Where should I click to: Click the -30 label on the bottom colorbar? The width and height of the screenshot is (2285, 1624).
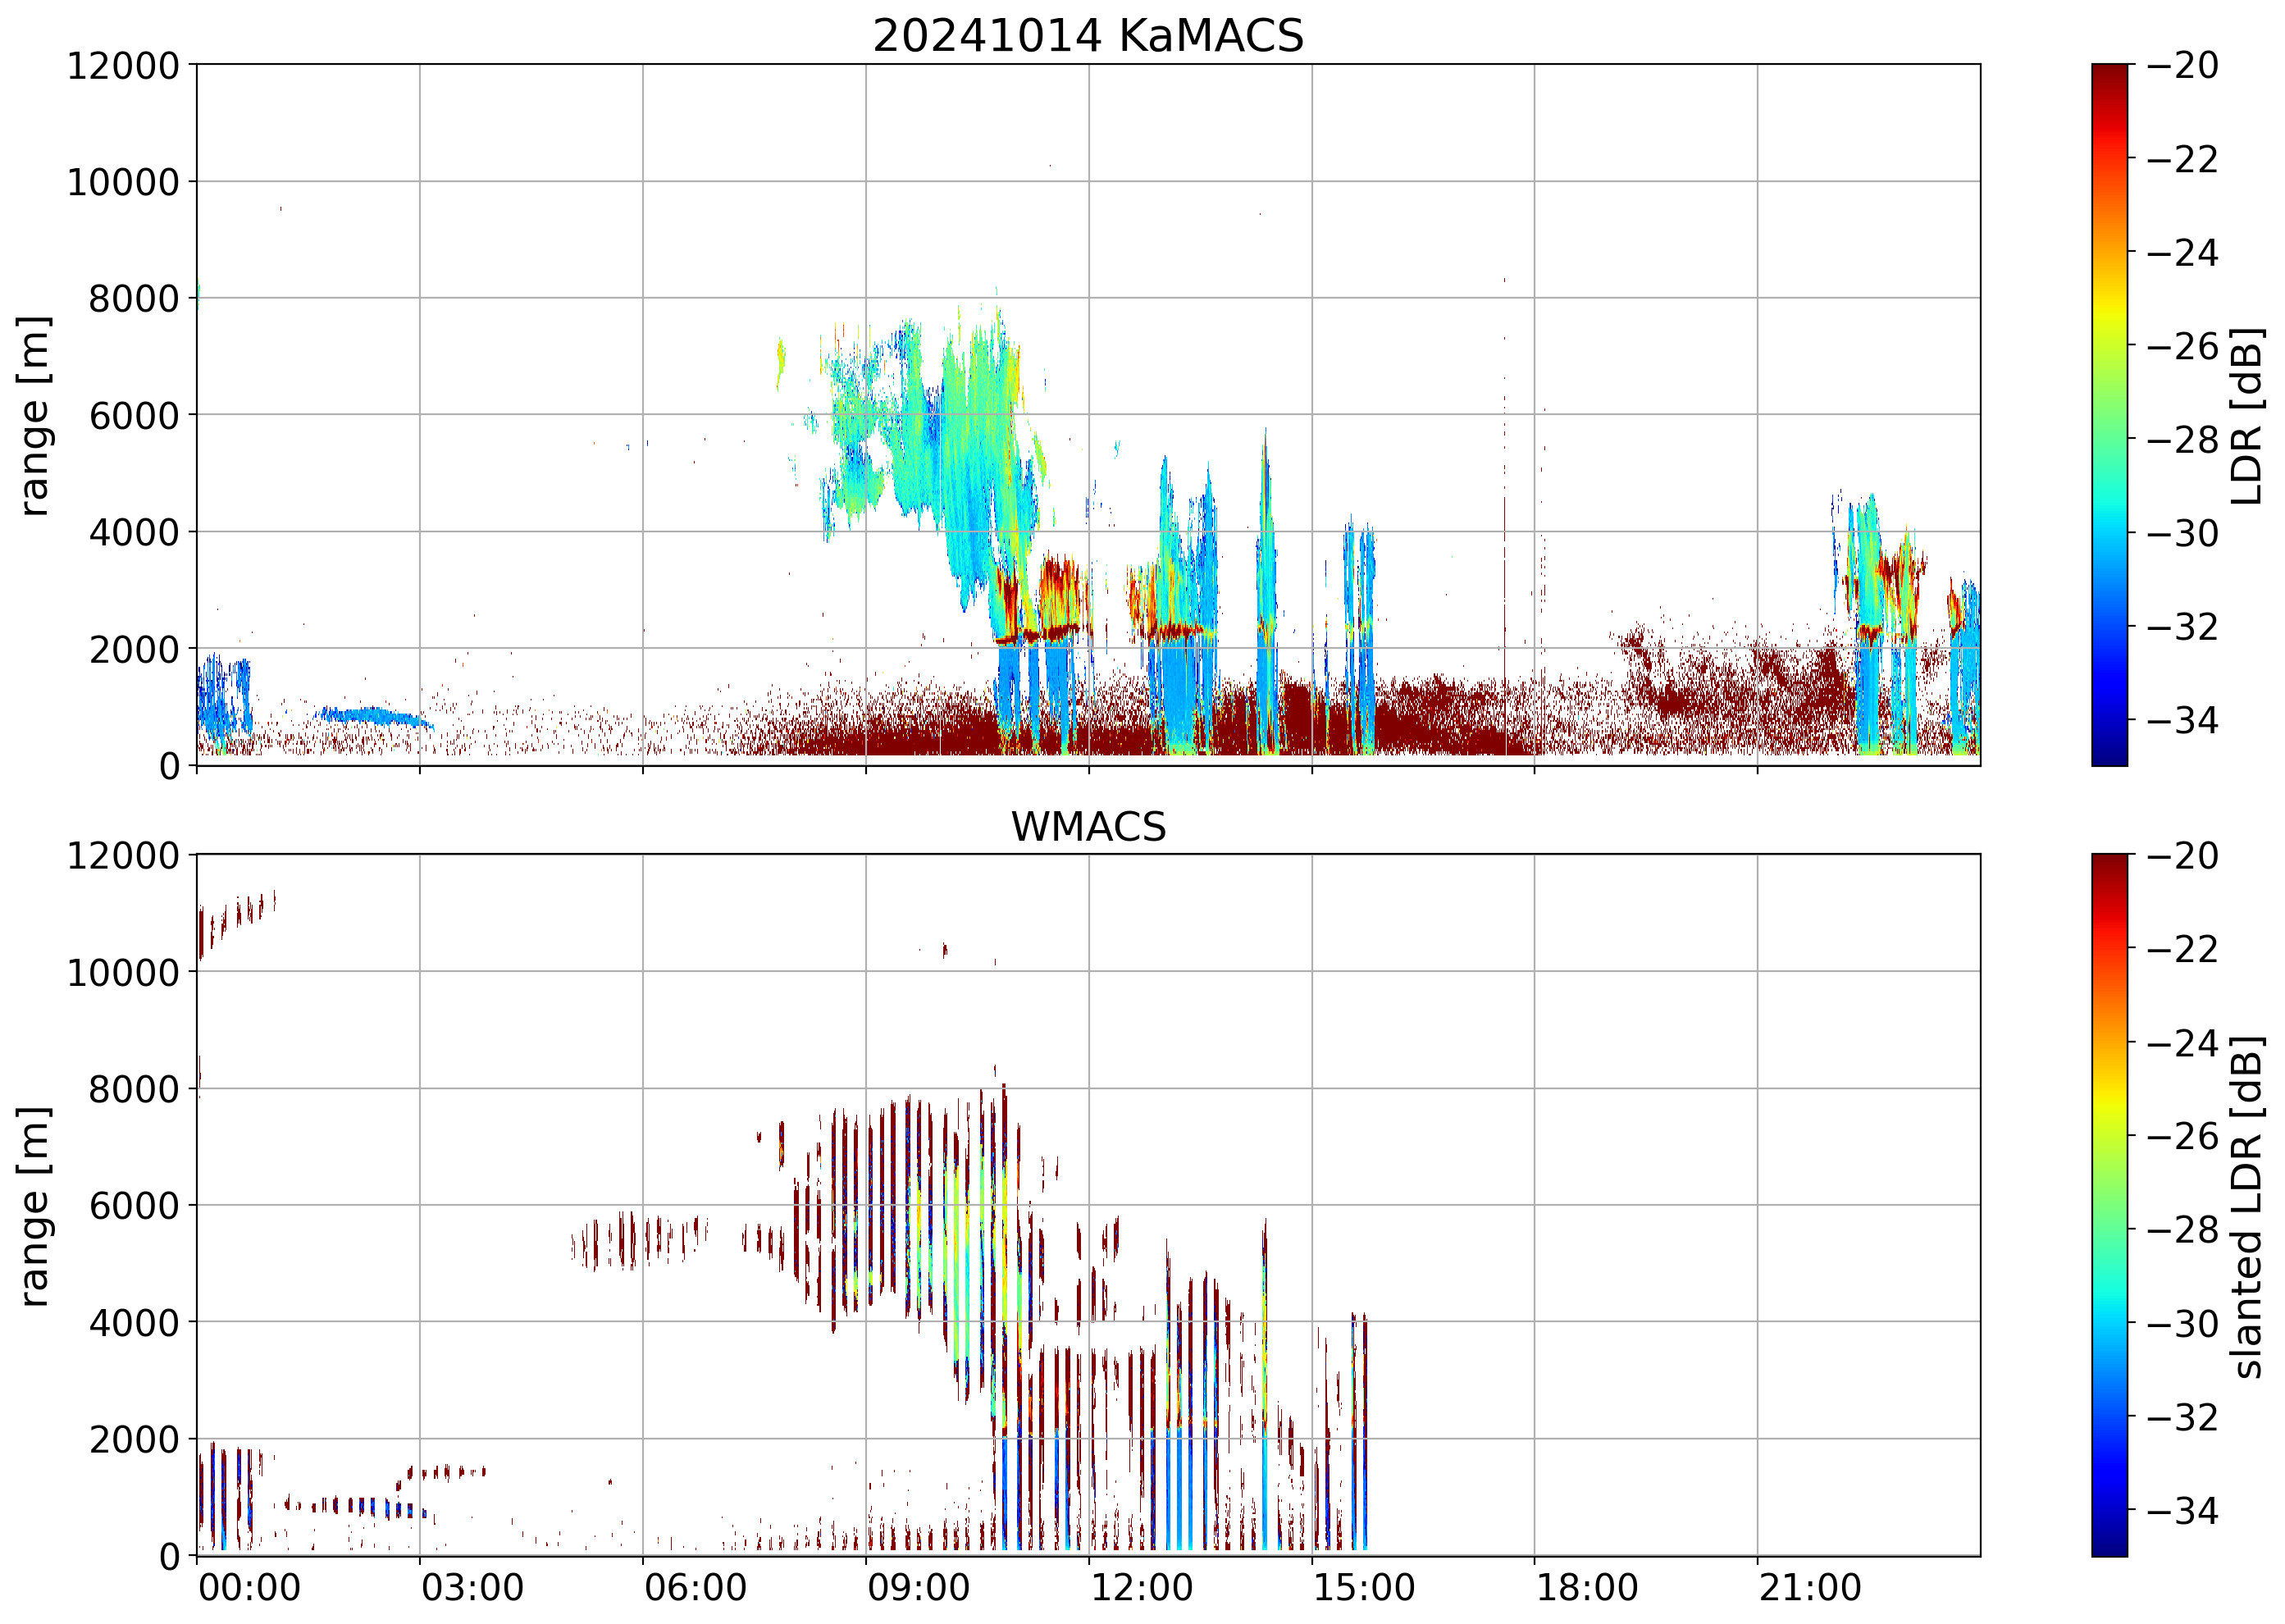coord(2183,1324)
